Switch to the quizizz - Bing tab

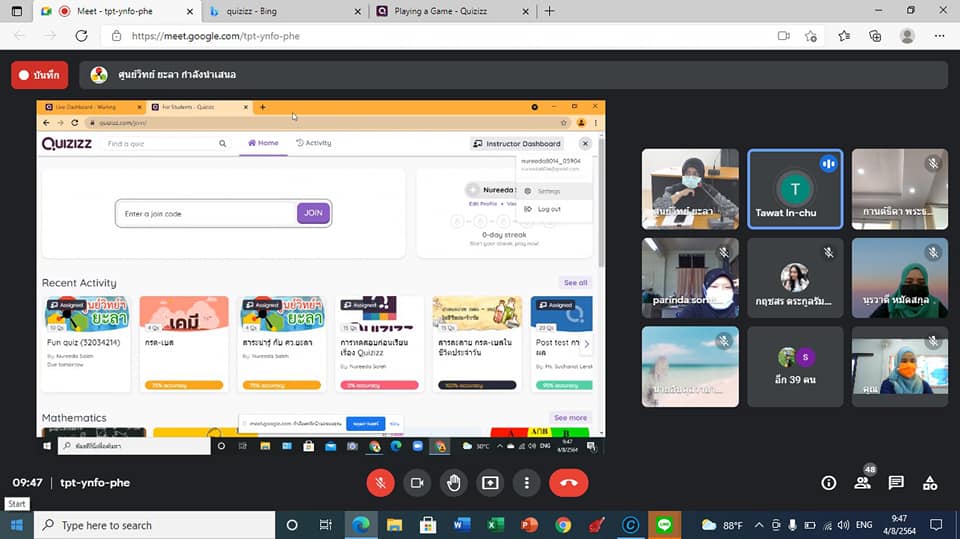coord(285,11)
